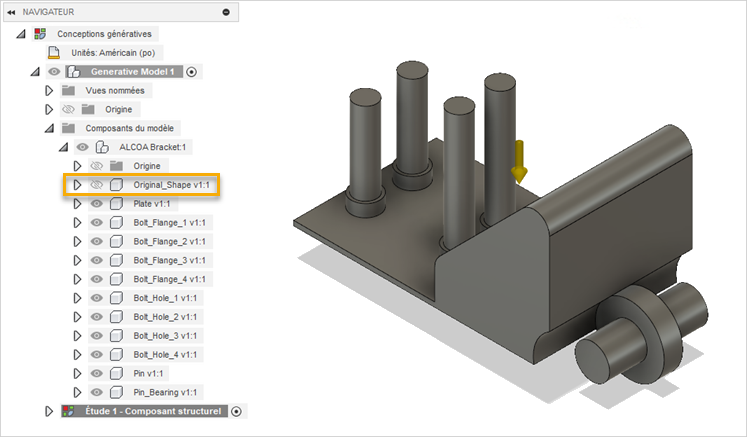This screenshot has width=747, height=437.
Task: Hide the Plate v1:1 body
Action: pos(97,203)
